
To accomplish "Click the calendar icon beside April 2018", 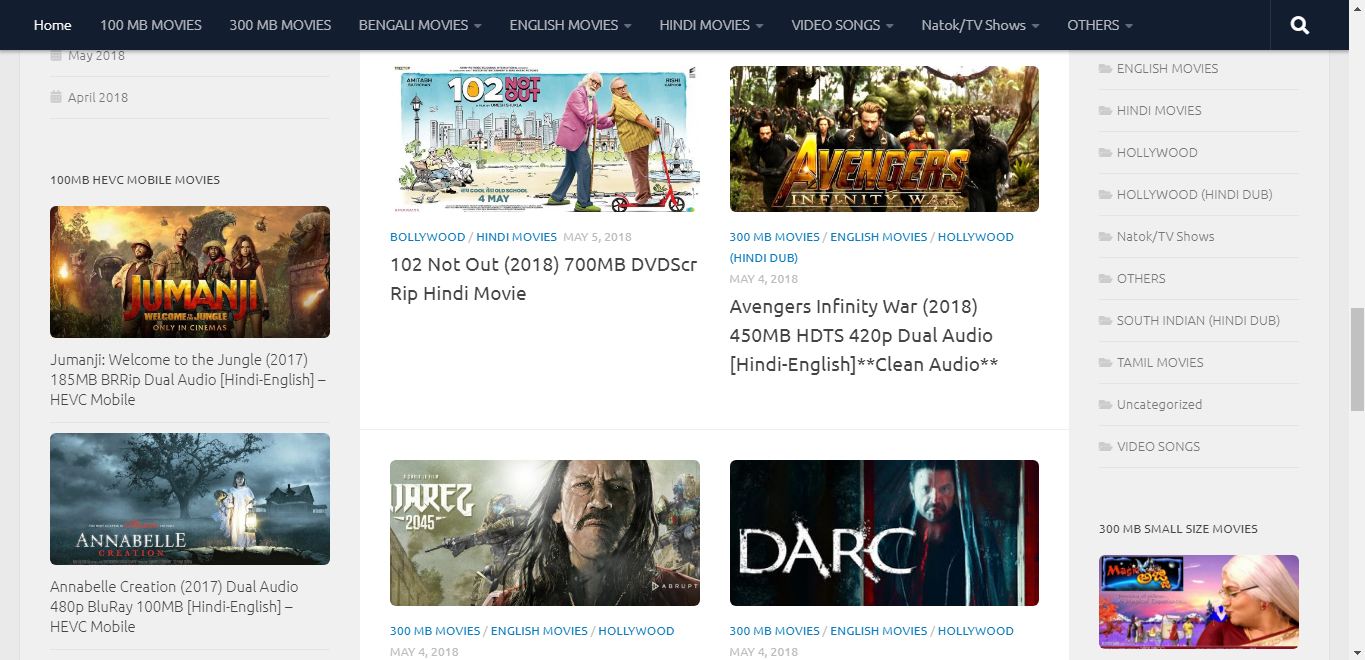I will (58, 97).
